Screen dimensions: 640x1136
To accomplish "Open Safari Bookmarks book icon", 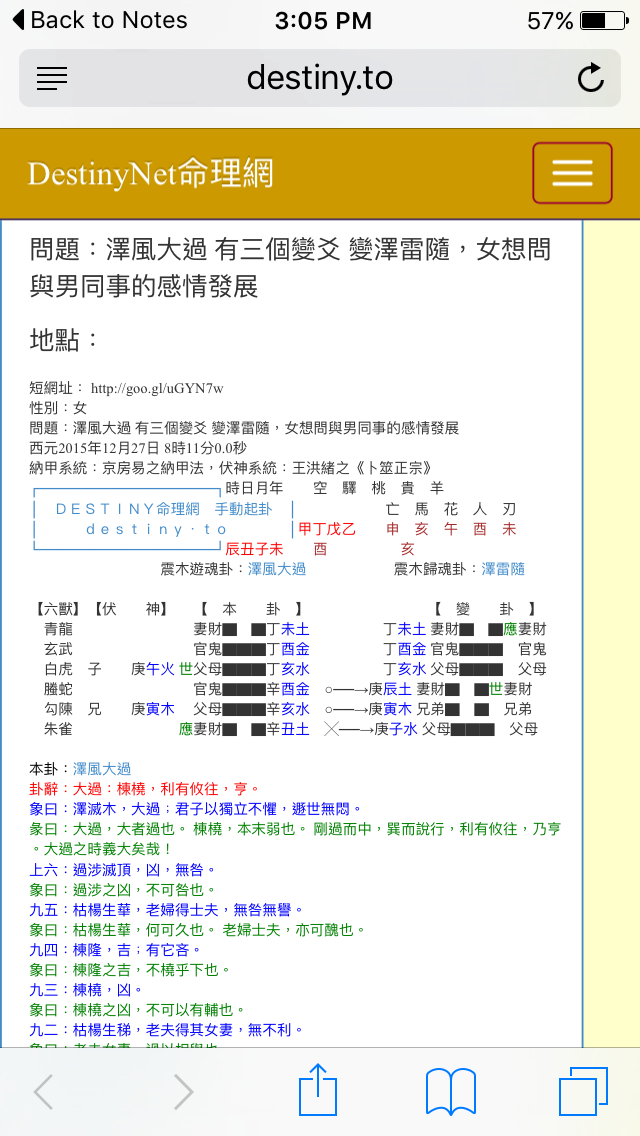I will click(x=450, y=1092).
